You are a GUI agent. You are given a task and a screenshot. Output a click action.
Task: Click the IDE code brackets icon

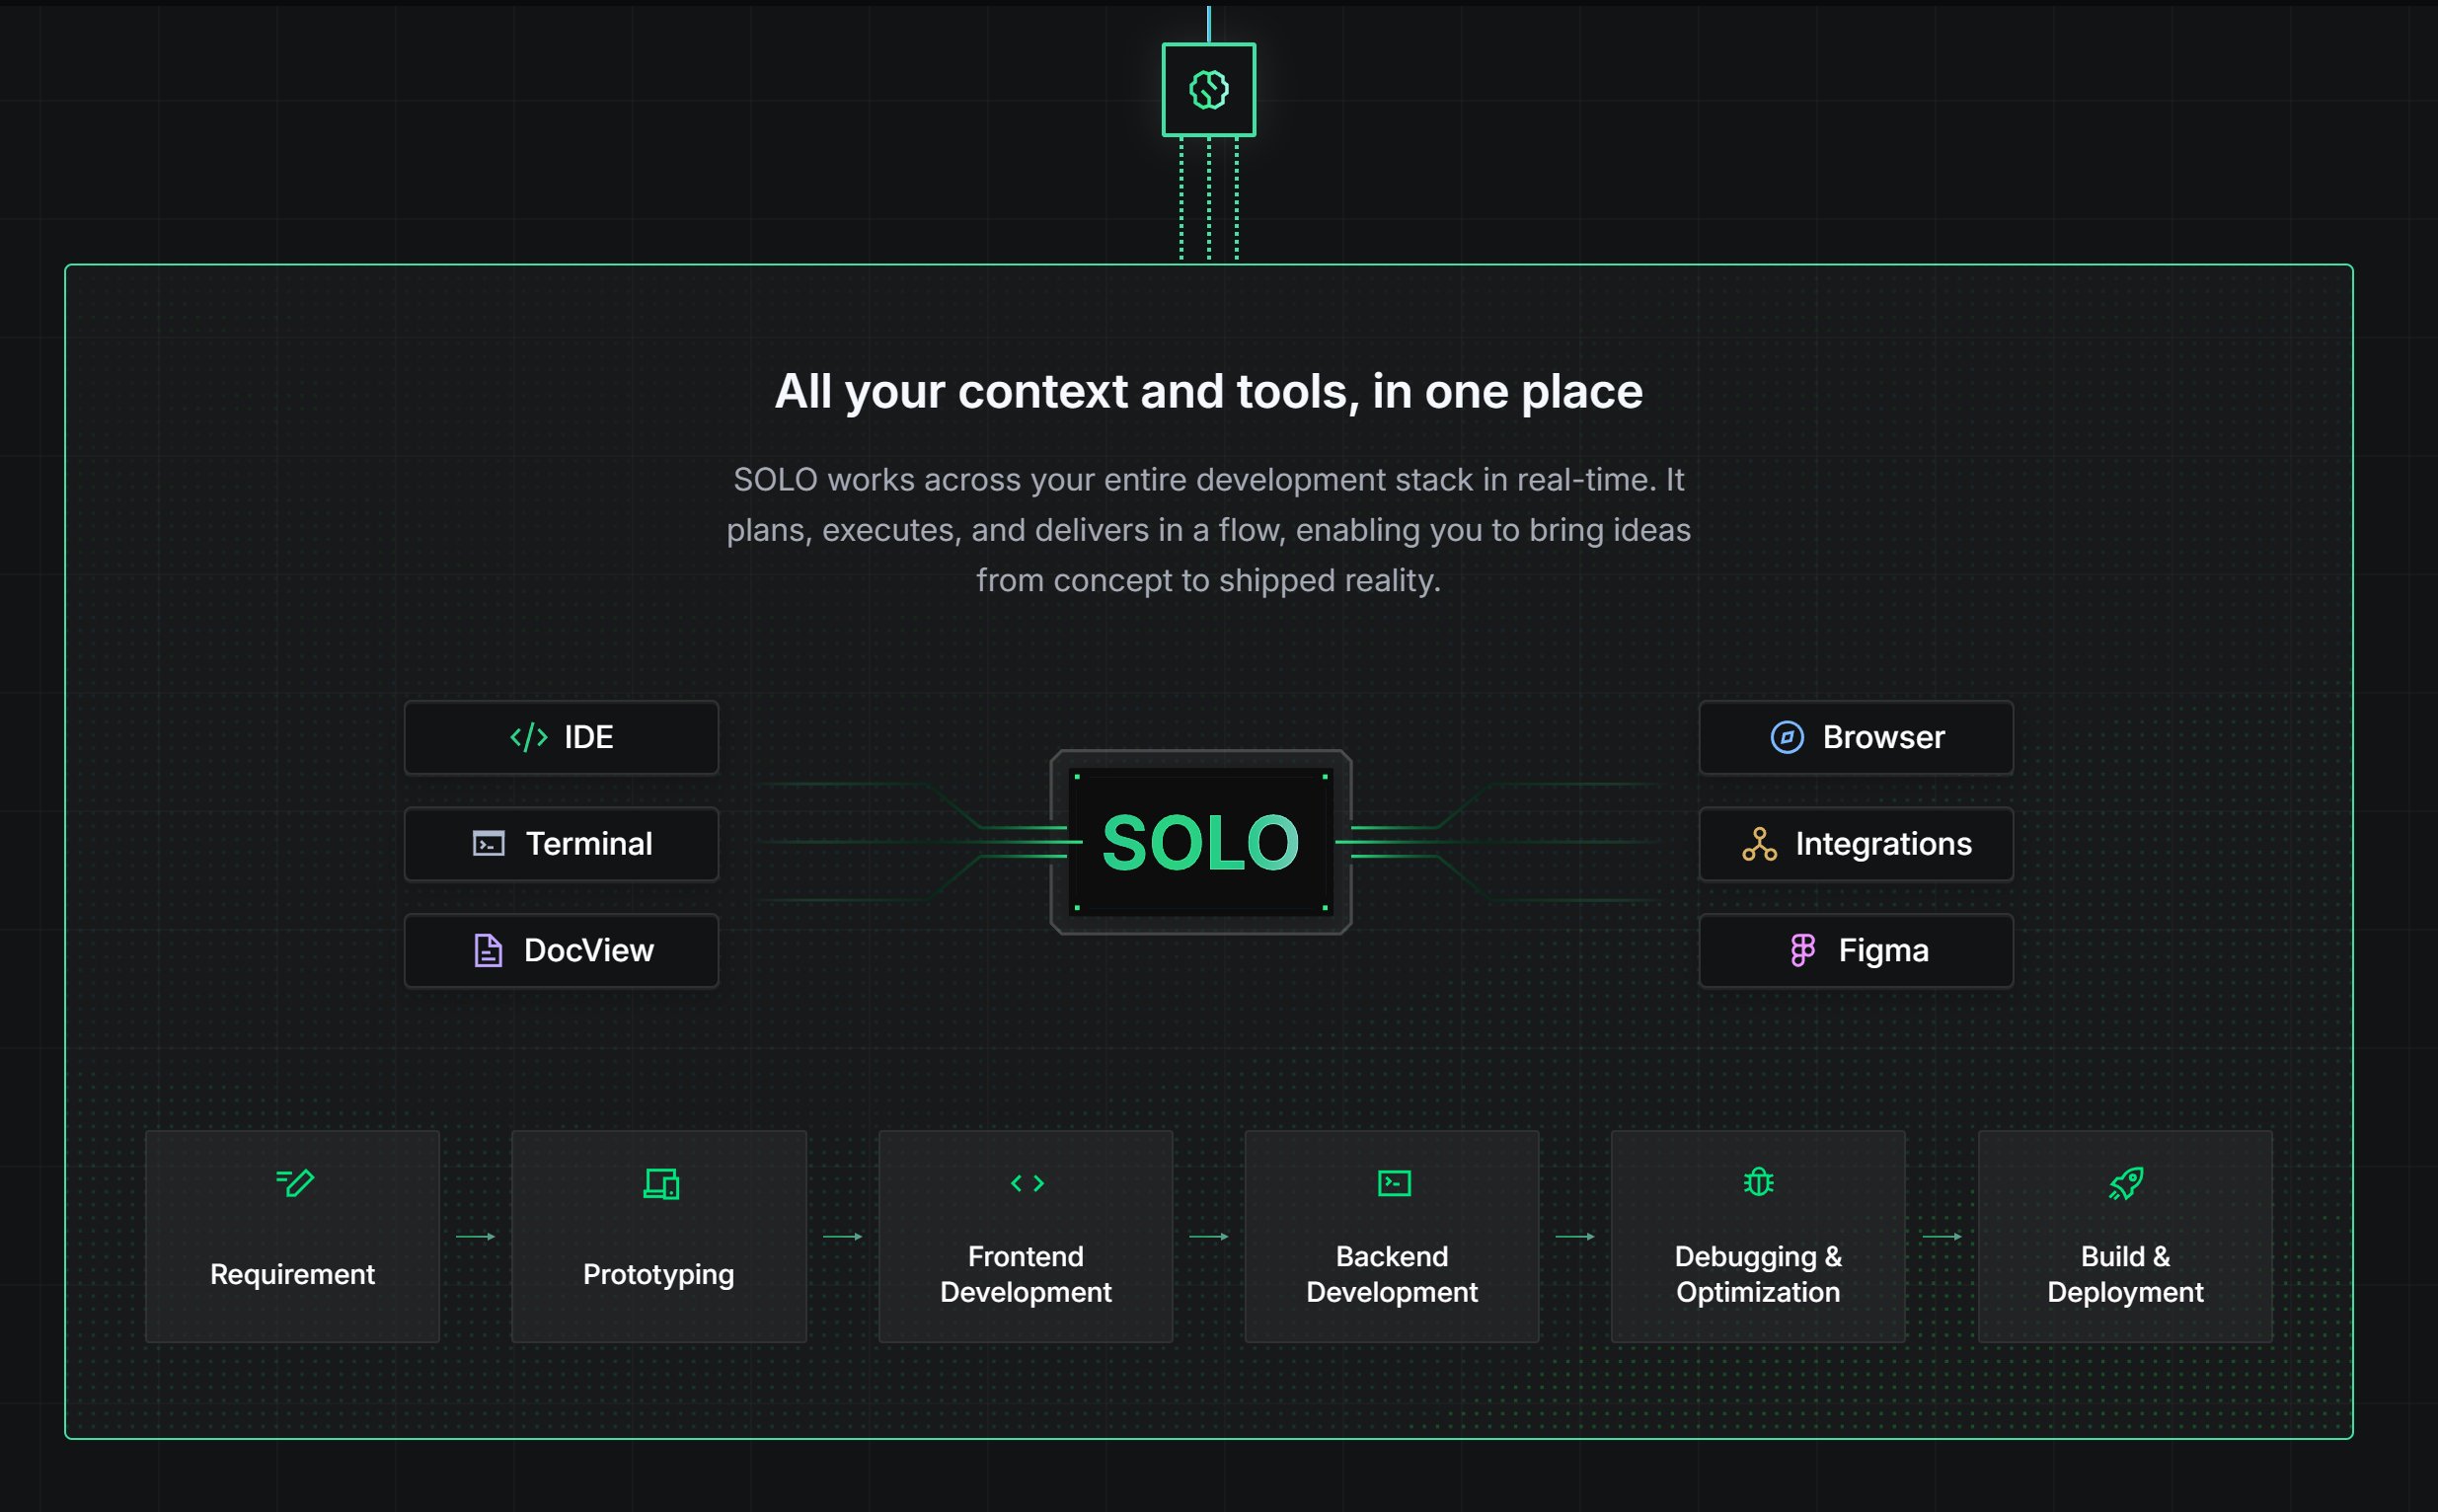tap(528, 737)
